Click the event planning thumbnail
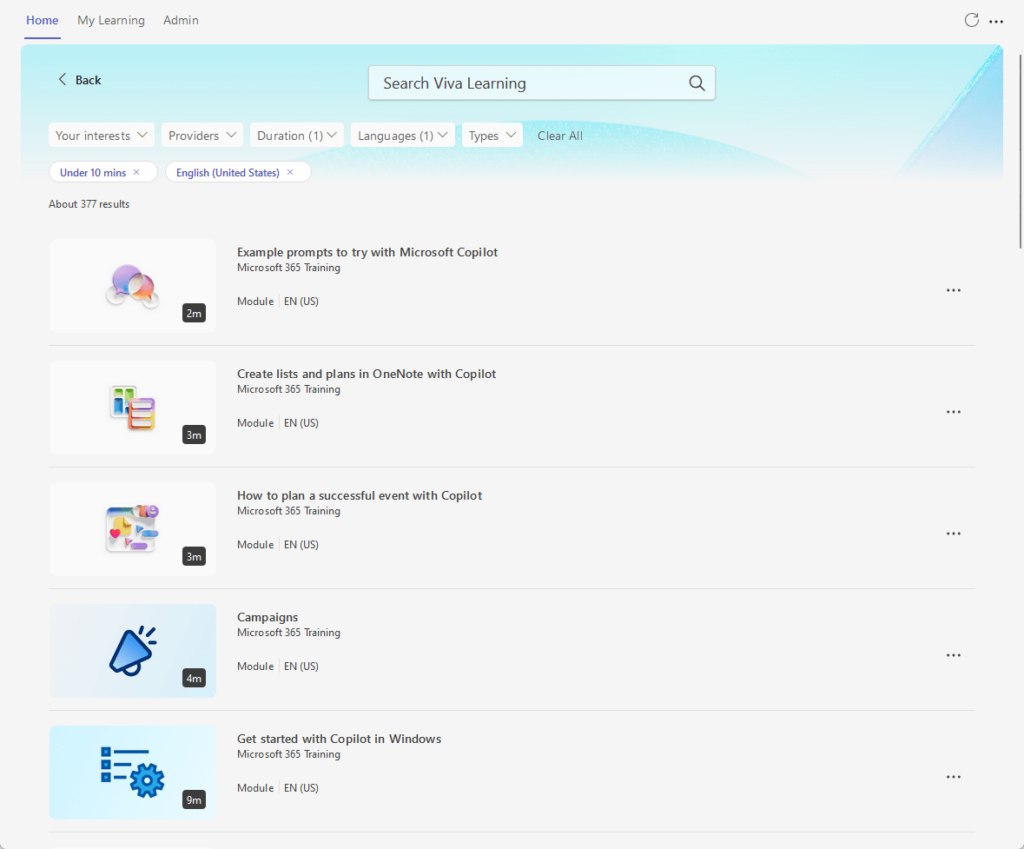 coord(133,529)
